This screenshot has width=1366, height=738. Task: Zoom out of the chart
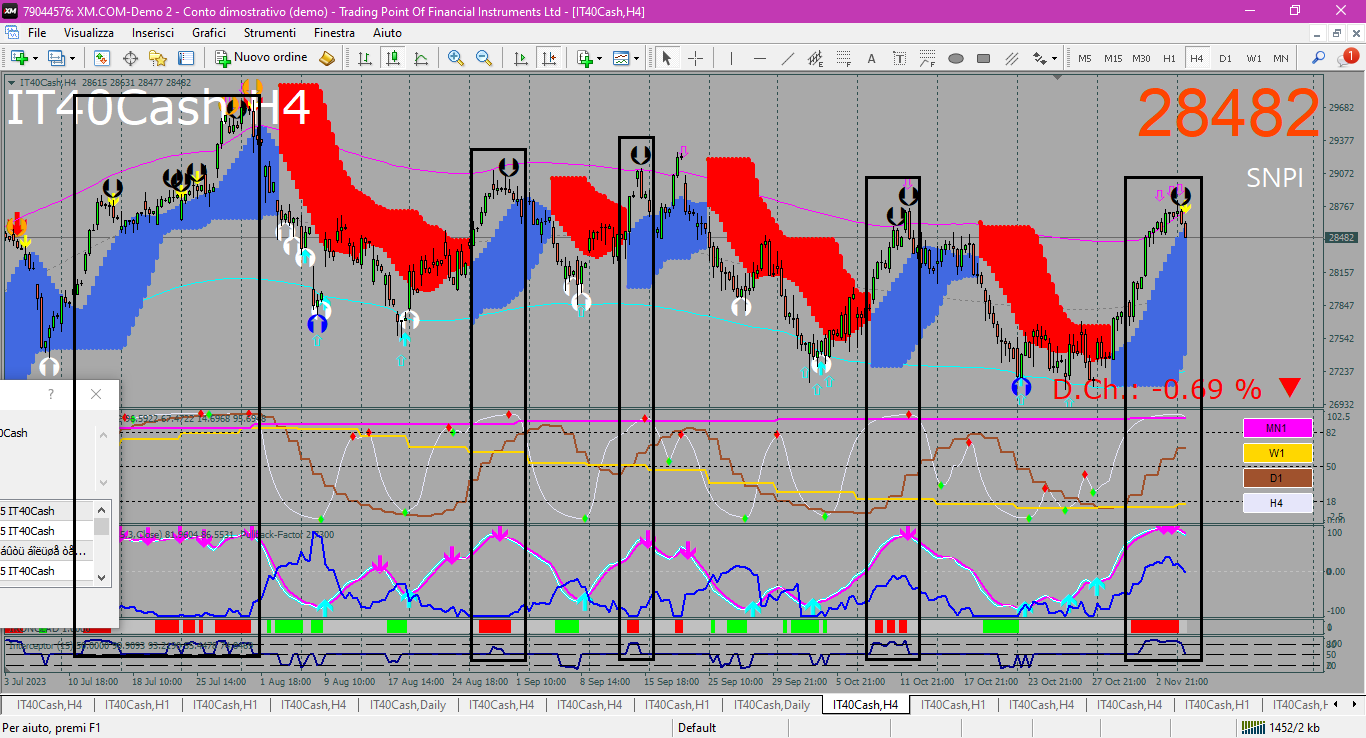tap(484, 58)
